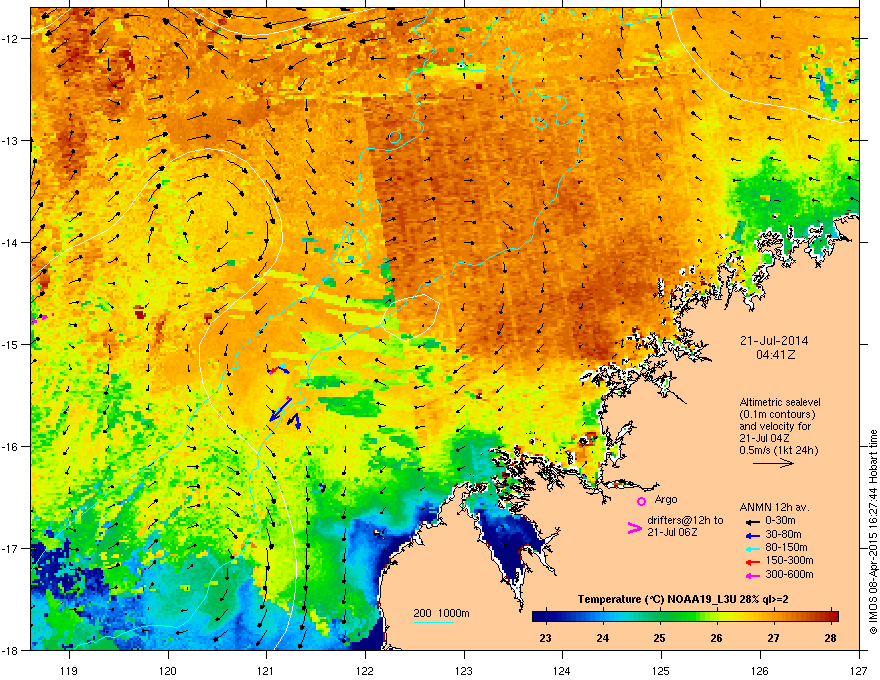
Task: Click the latitude axis label '-12'
Action: 9,39
